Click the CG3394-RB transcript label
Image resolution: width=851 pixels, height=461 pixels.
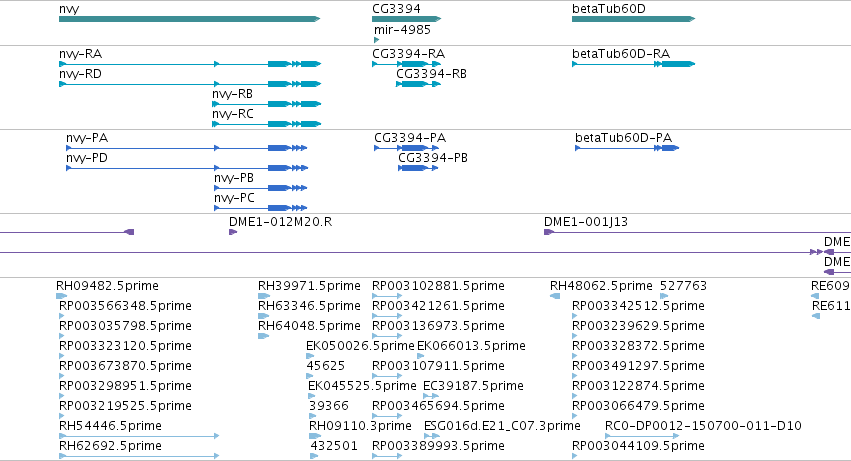431,74
